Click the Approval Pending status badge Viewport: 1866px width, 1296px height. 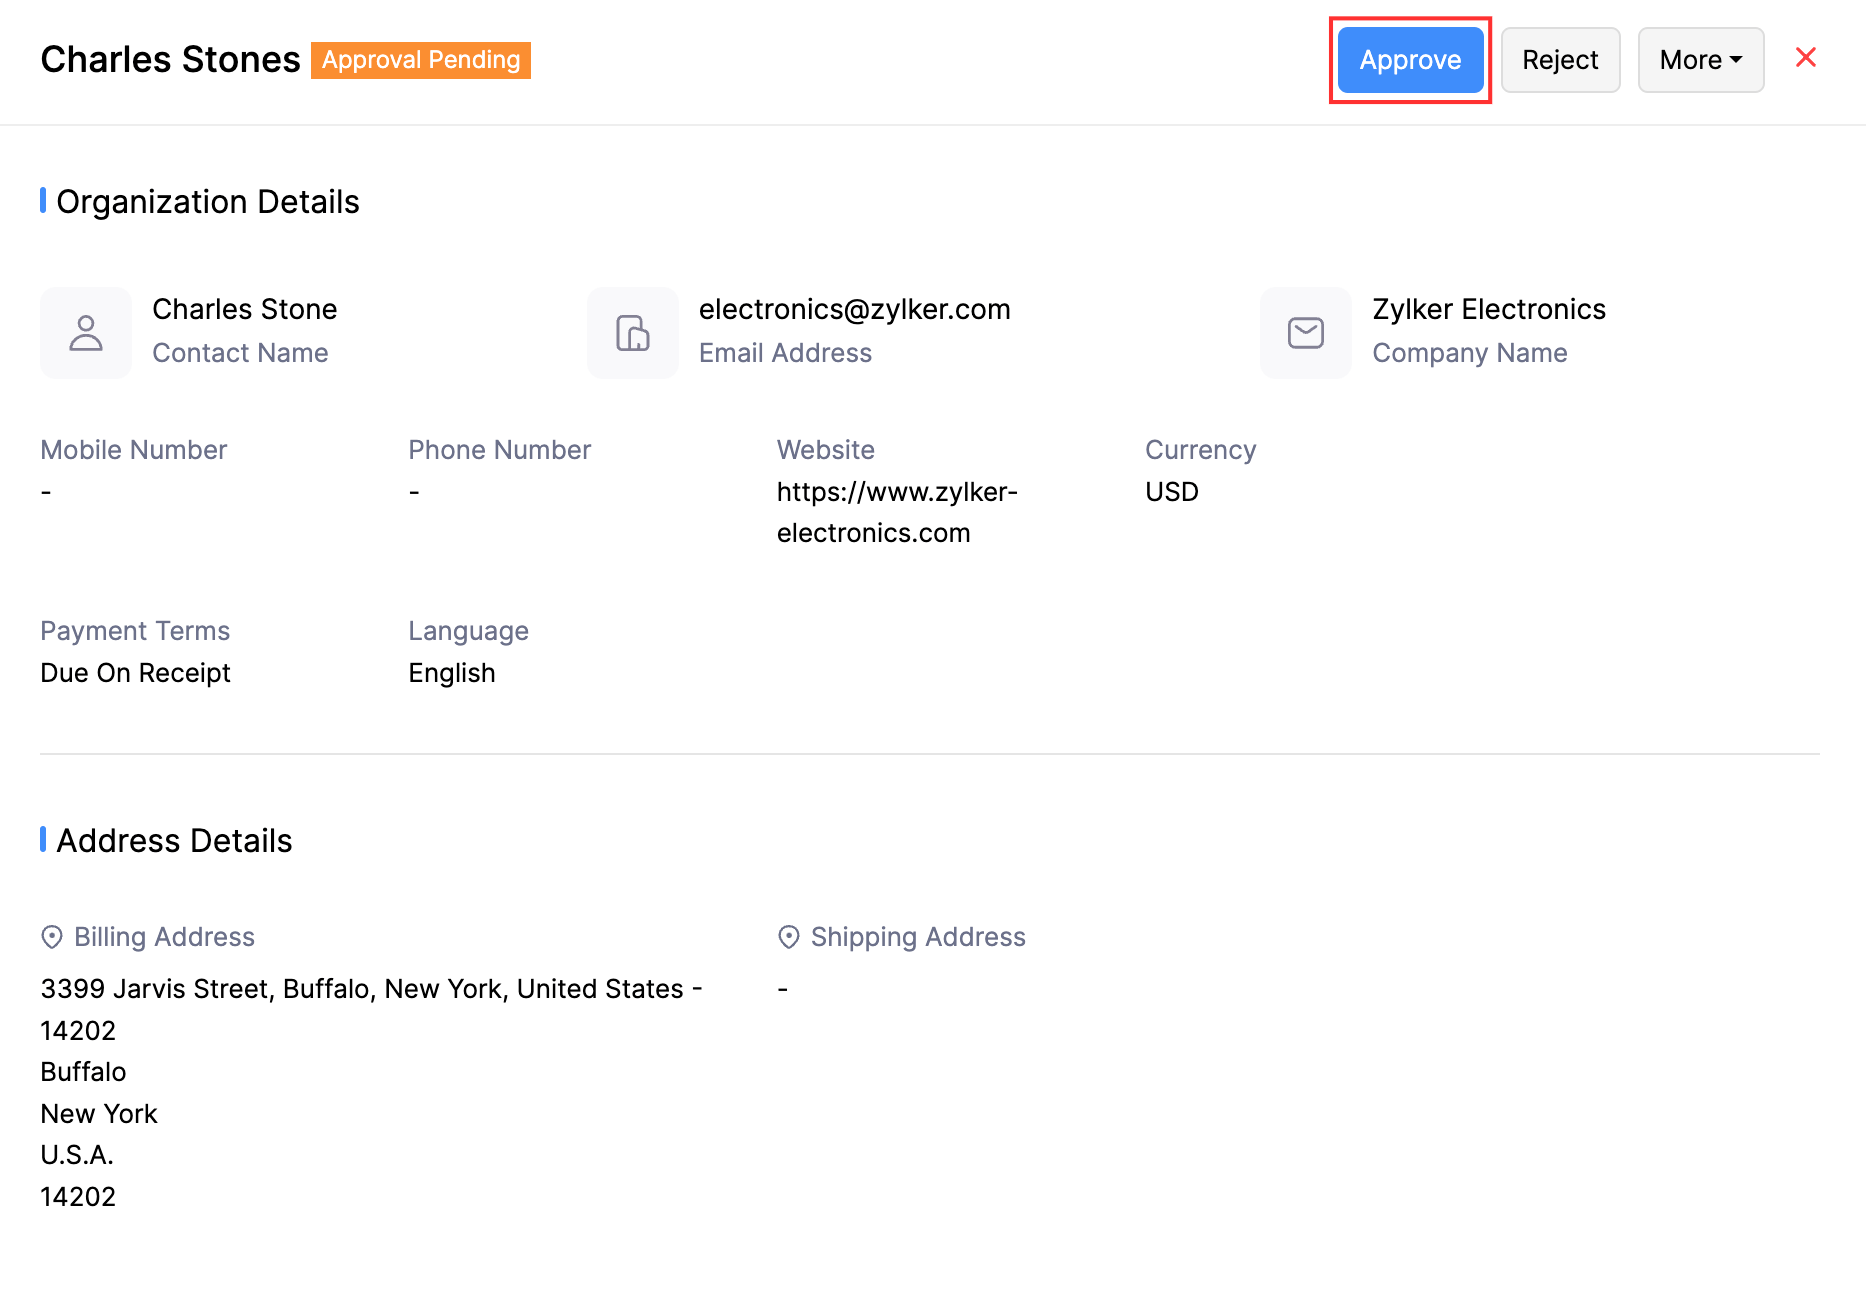(420, 60)
